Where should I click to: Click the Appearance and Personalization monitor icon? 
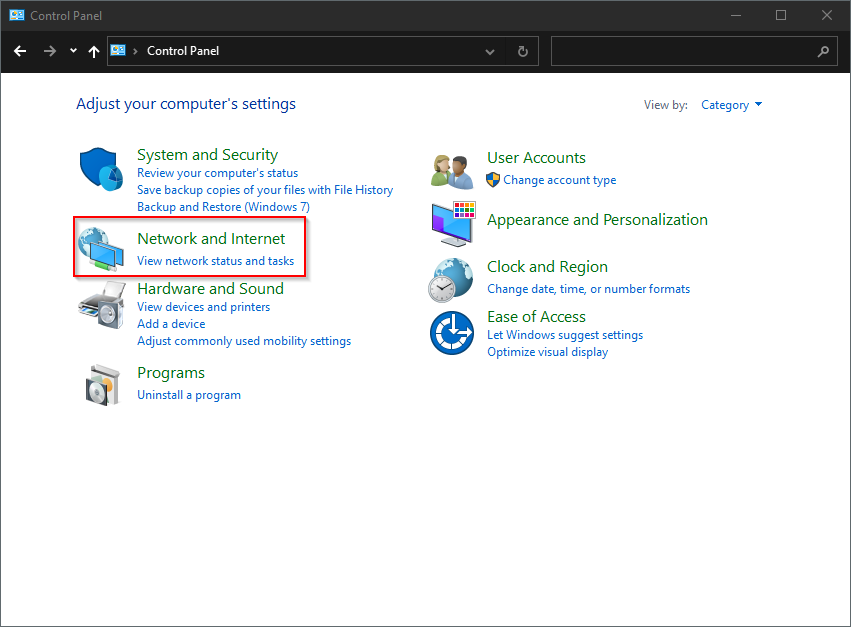(x=454, y=223)
